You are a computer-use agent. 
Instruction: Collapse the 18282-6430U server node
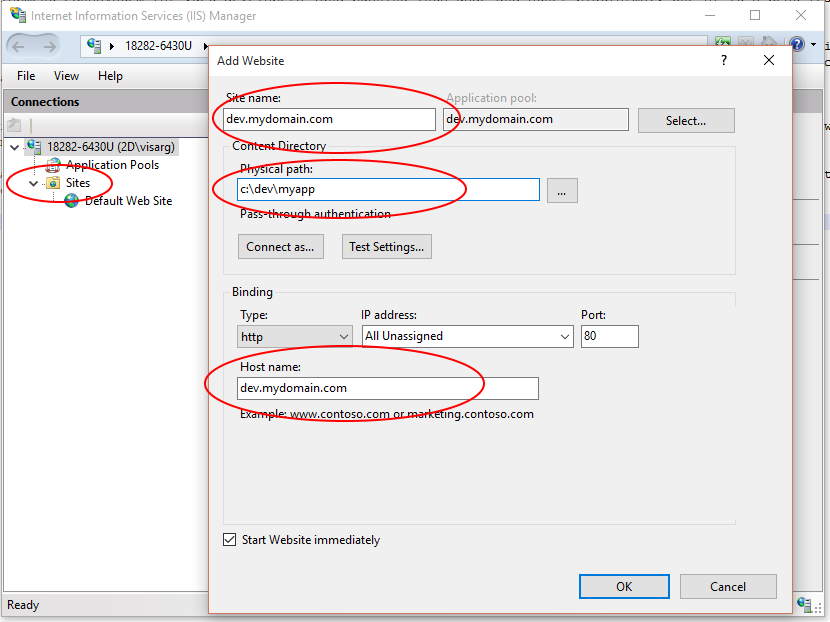point(15,147)
